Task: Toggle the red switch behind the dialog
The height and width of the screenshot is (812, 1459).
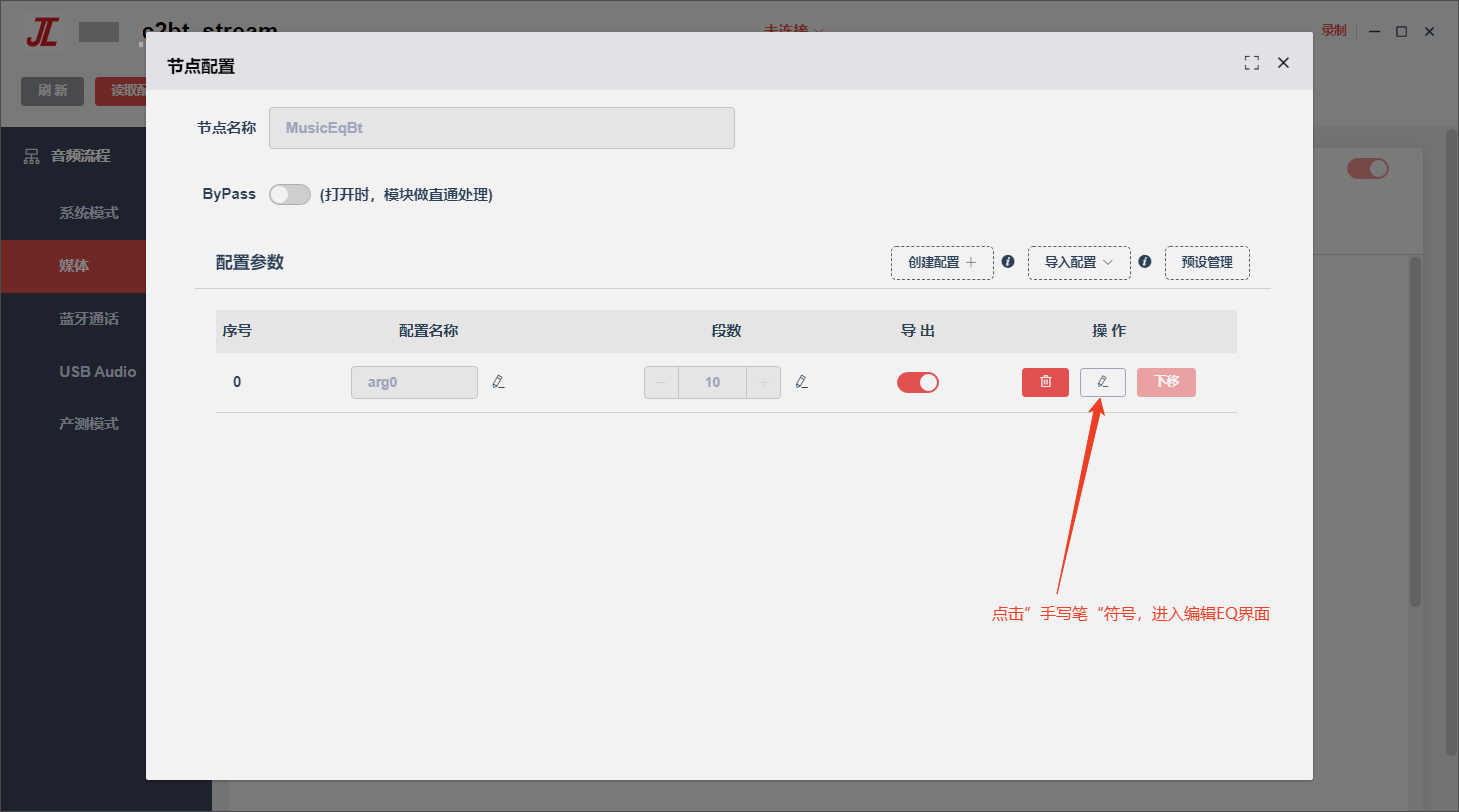Action: click(1367, 168)
